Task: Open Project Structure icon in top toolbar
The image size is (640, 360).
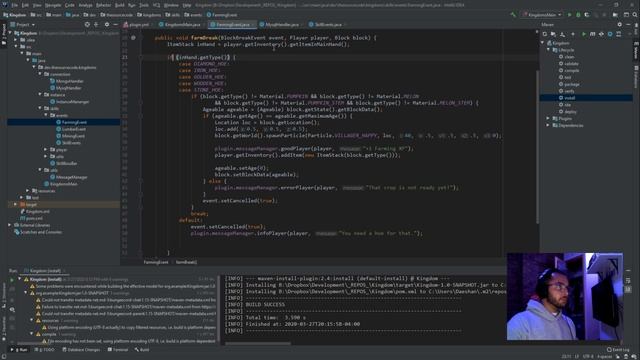Action: [x=615, y=15]
